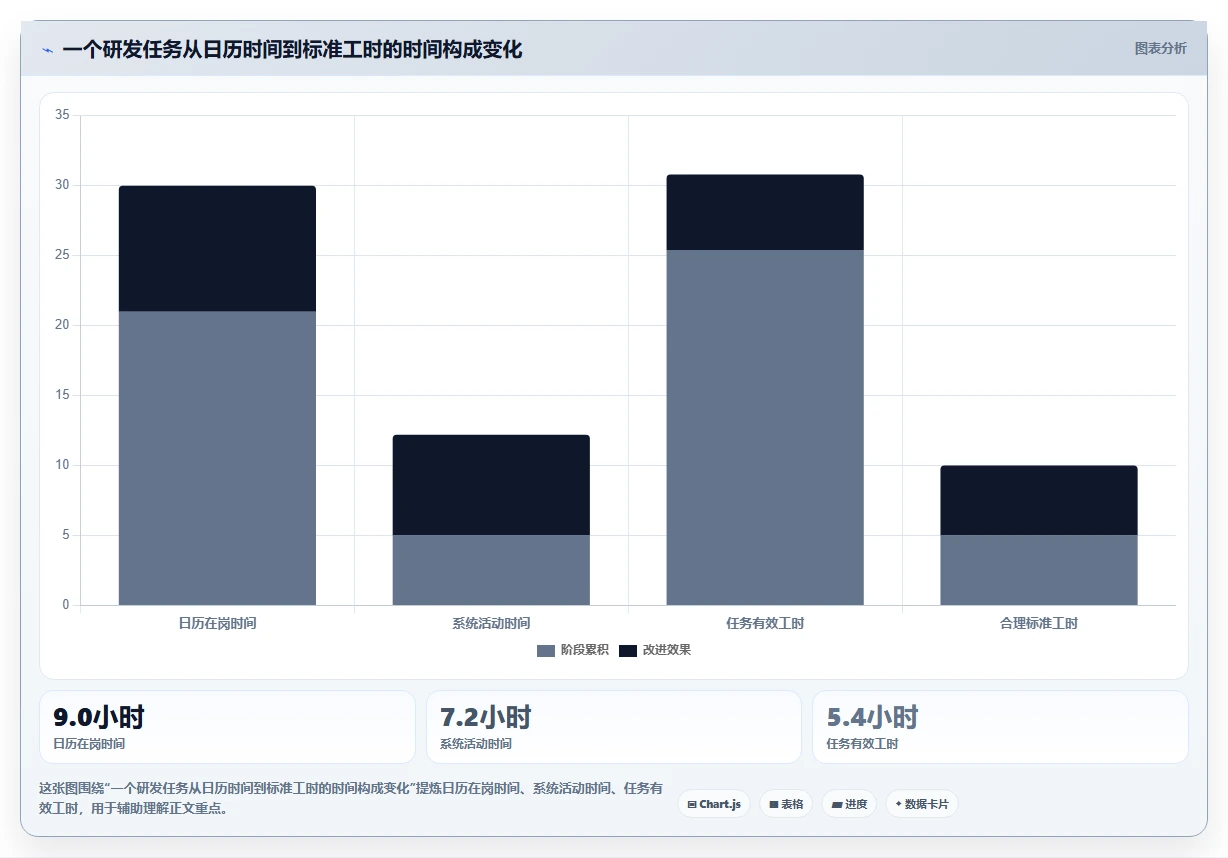Image resolution: width=1228 pixels, height=858 pixels.
Task: Click the 改进效果 legend color swatch
Action: 628,651
